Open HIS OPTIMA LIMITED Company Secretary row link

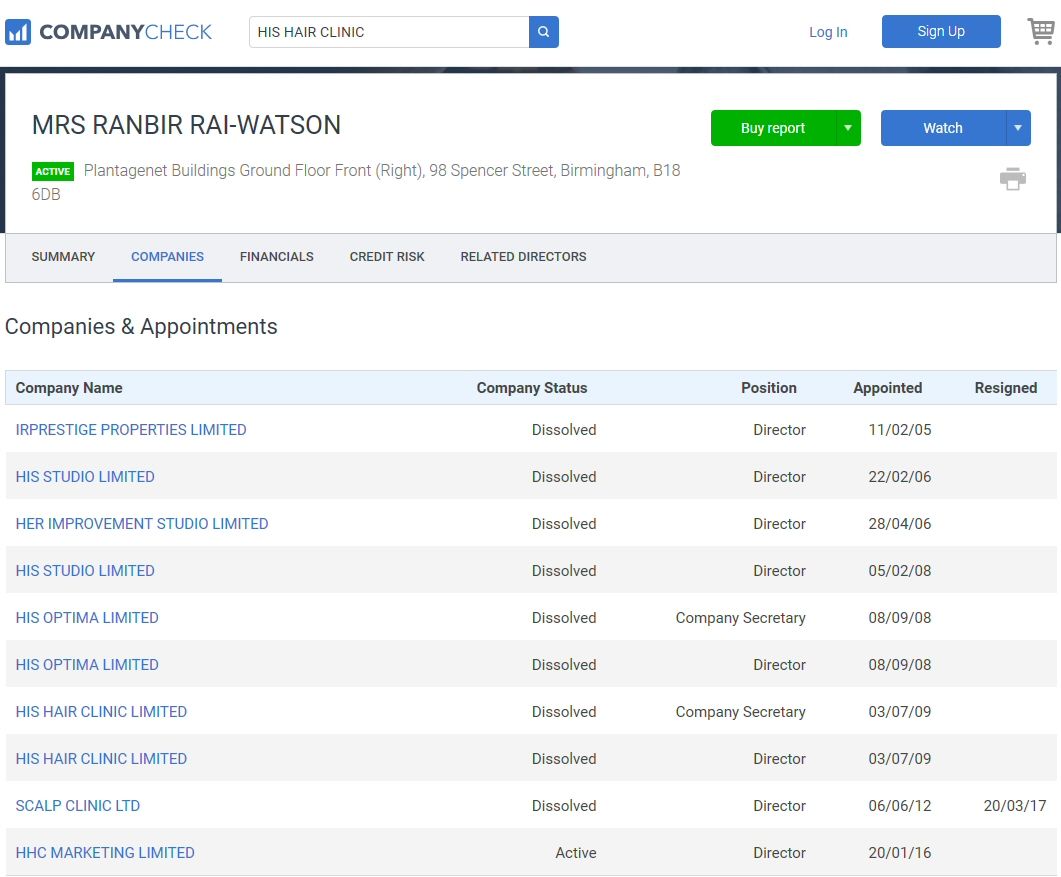coord(87,618)
